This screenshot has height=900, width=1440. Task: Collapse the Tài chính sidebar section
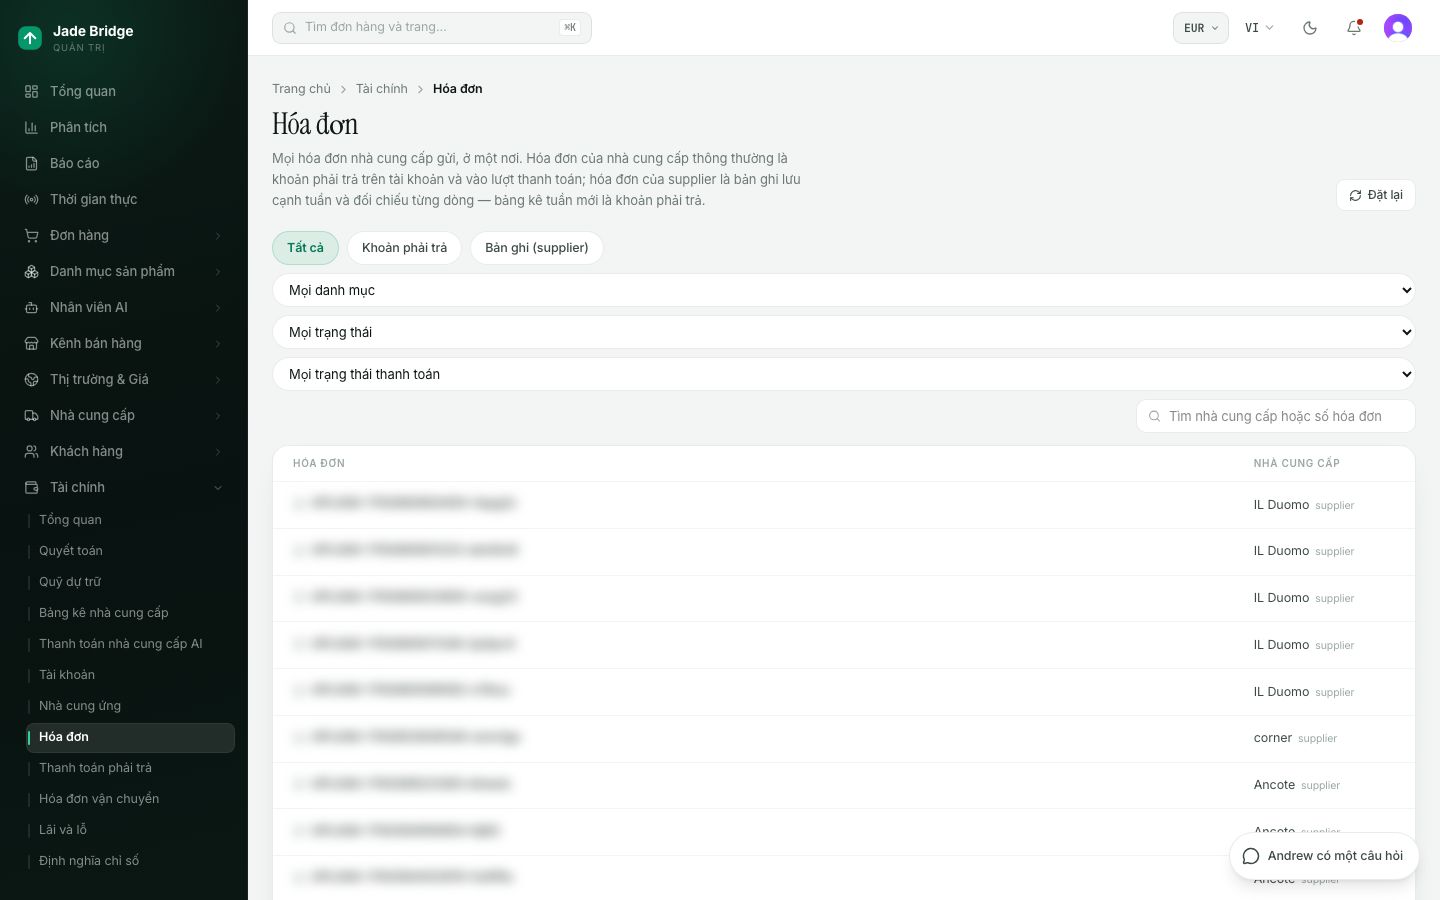tap(218, 488)
